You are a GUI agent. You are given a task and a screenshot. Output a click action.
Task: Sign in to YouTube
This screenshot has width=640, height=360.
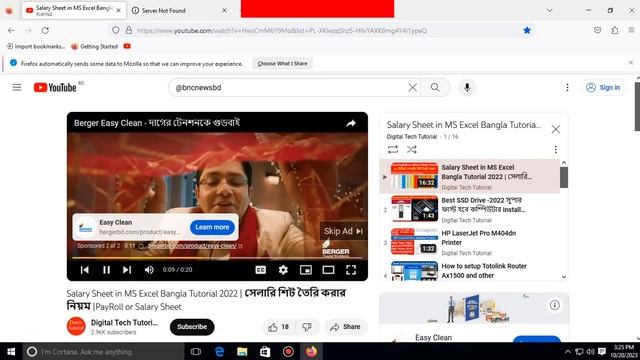(x=604, y=87)
